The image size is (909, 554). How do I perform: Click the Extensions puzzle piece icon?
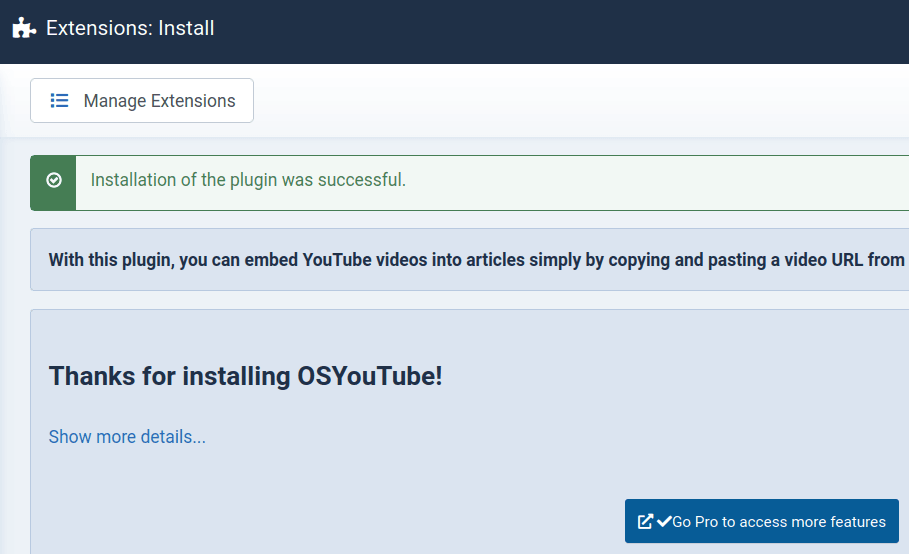tap(24, 28)
